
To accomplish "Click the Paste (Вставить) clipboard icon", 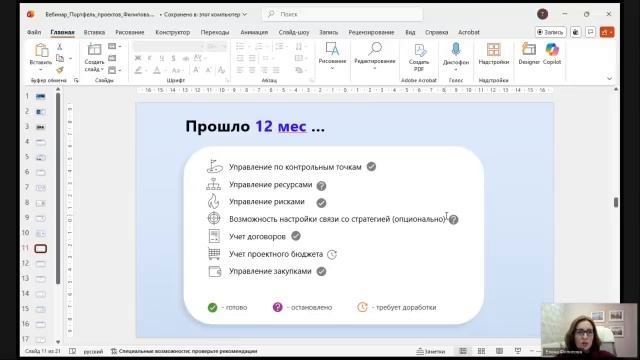I will pos(41,51).
